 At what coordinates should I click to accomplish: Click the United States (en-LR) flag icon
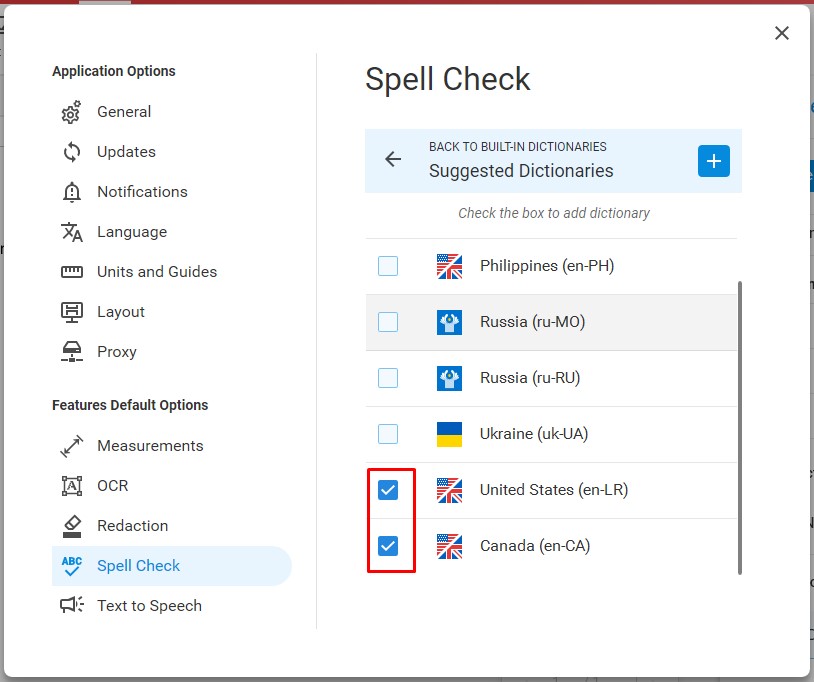coord(450,490)
